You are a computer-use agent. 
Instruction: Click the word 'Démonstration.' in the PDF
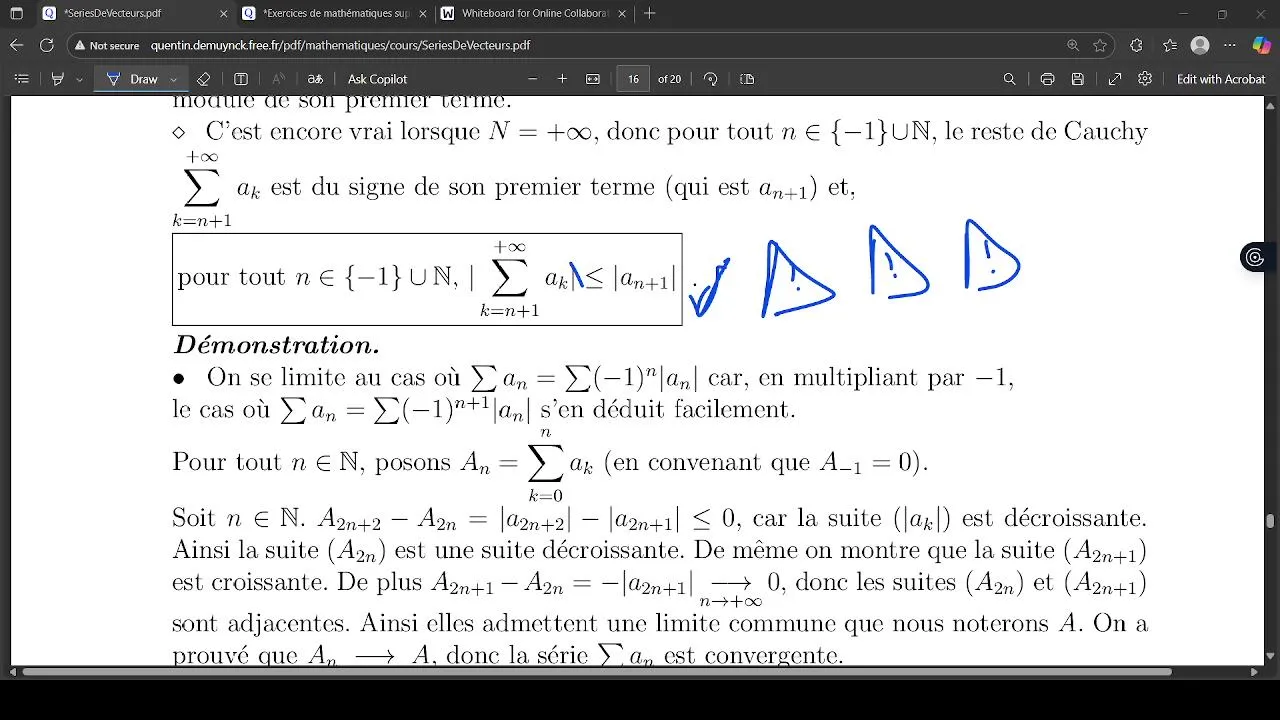click(x=276, y=345)
